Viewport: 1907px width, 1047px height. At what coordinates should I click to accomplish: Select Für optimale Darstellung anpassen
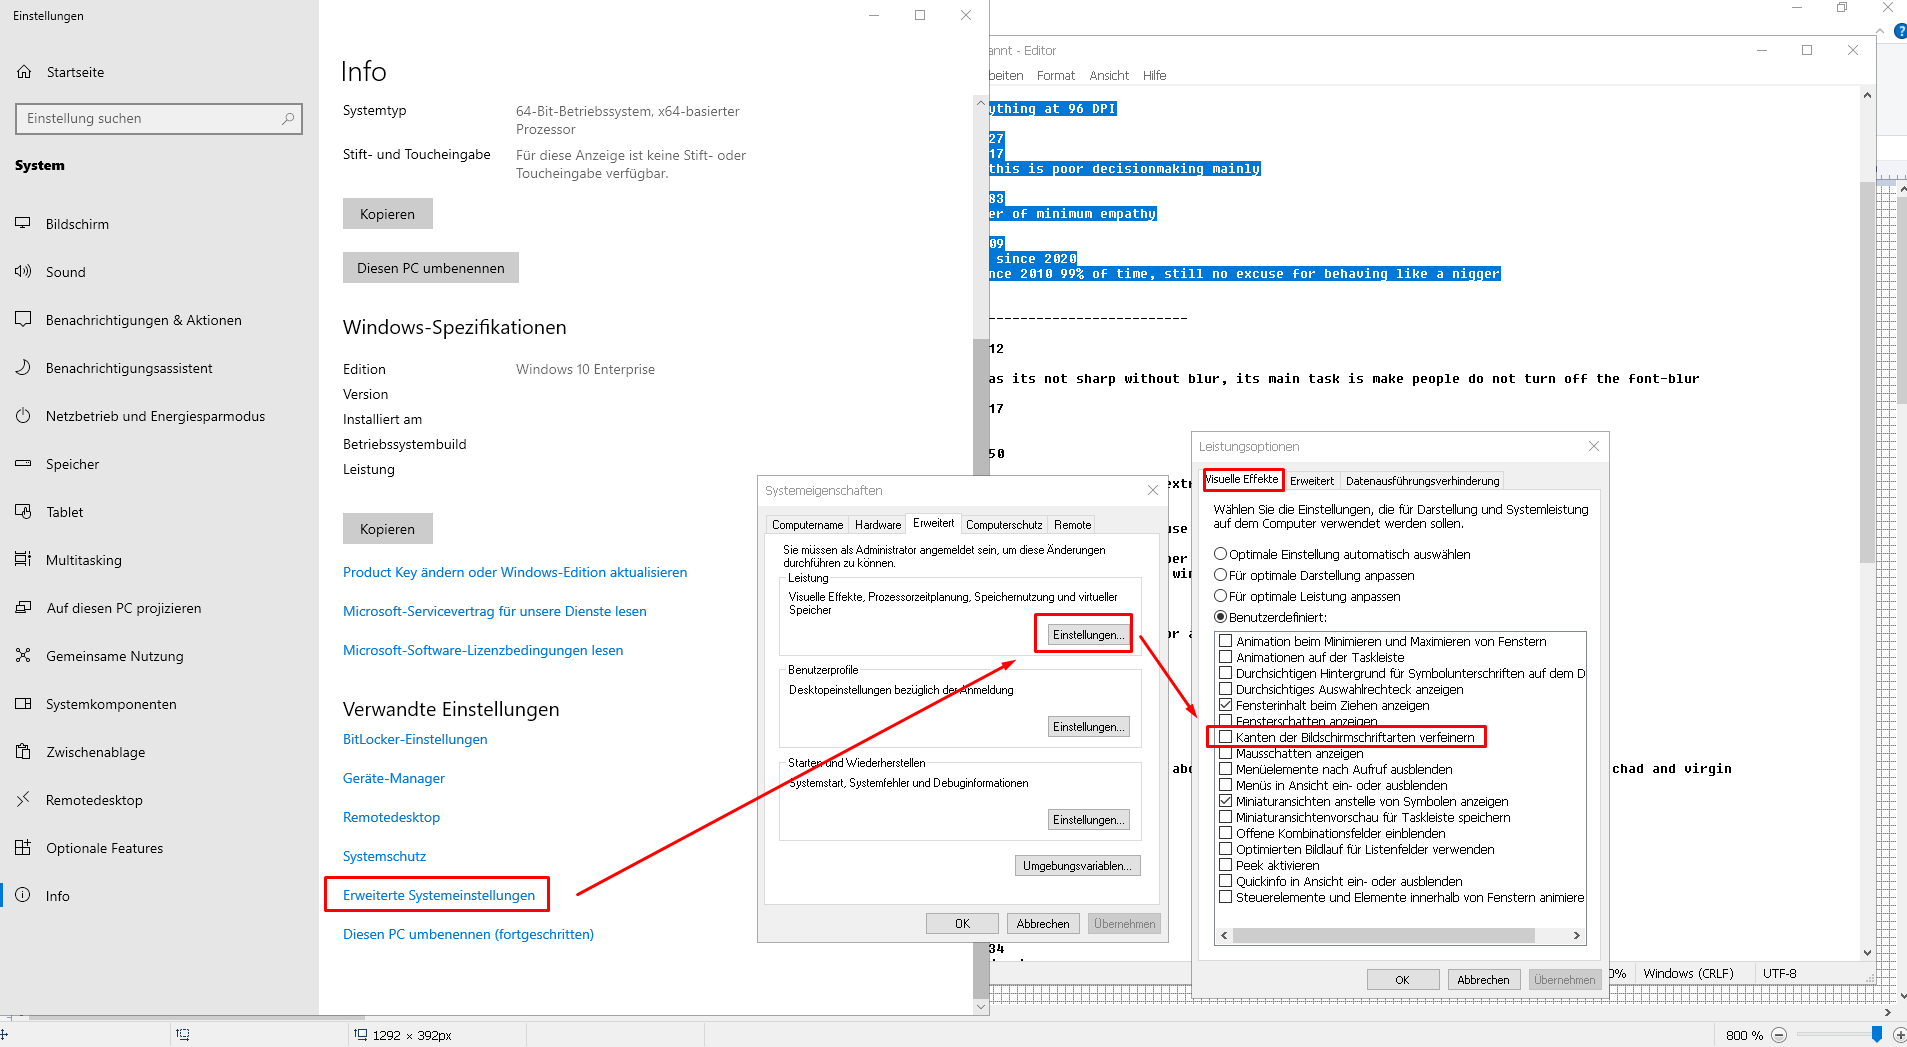click(1220, 575)
